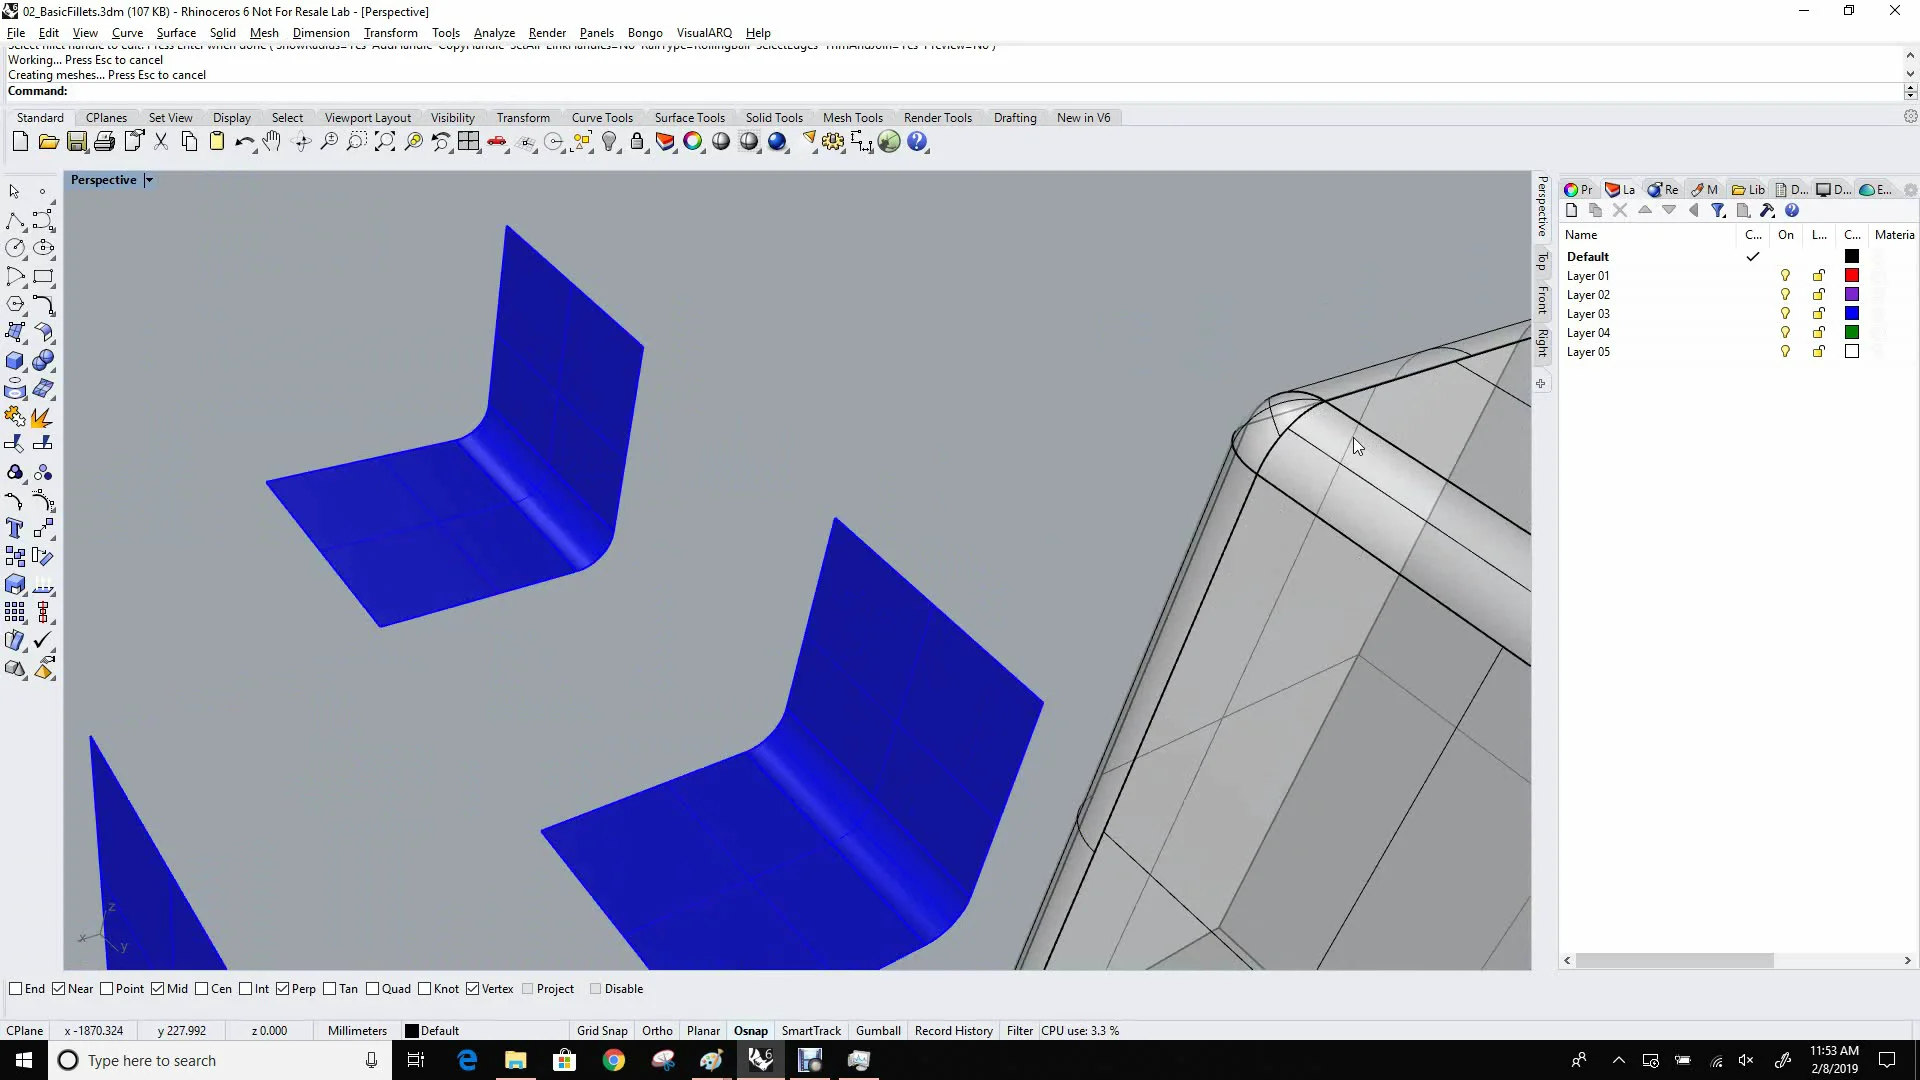Activate the Pan tool icon
Image resolution: width=1920 pixels, height=1080 pixels.
(x=271, y=141)
